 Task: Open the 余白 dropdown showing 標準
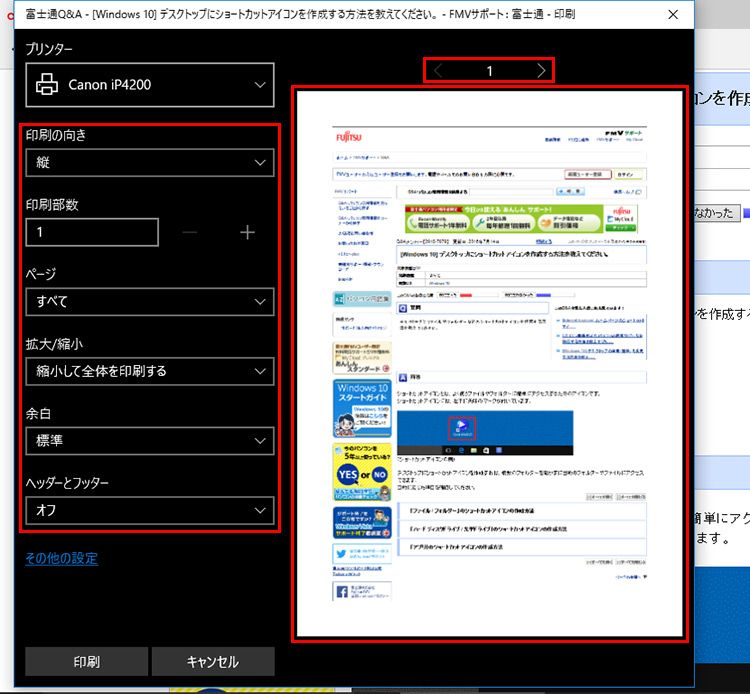pos(149,440)
